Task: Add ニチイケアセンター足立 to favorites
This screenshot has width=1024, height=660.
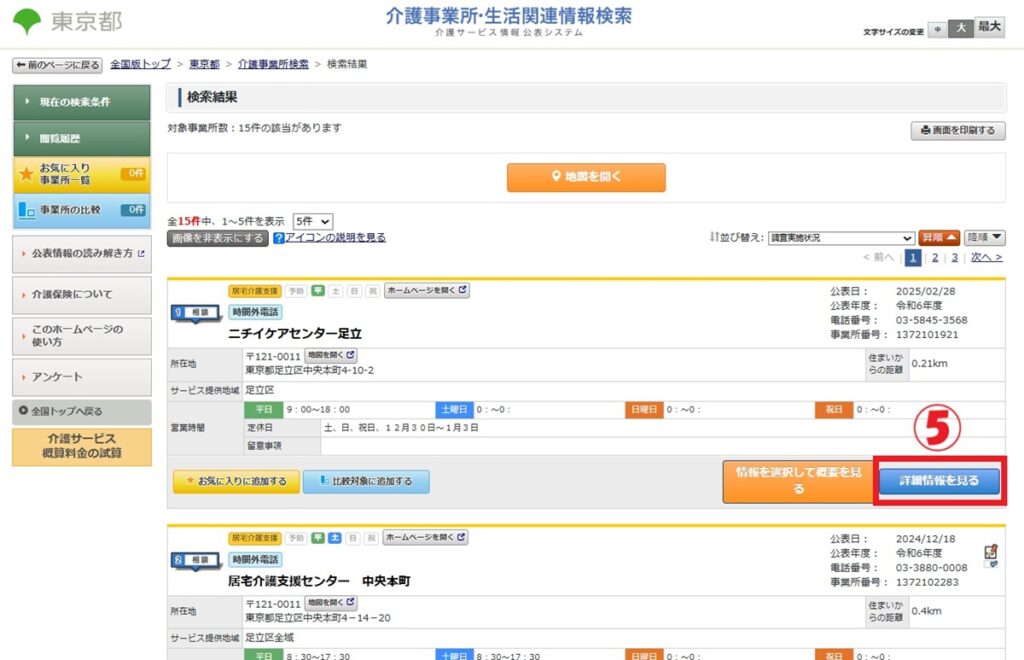Action: (x=236, y=482)
